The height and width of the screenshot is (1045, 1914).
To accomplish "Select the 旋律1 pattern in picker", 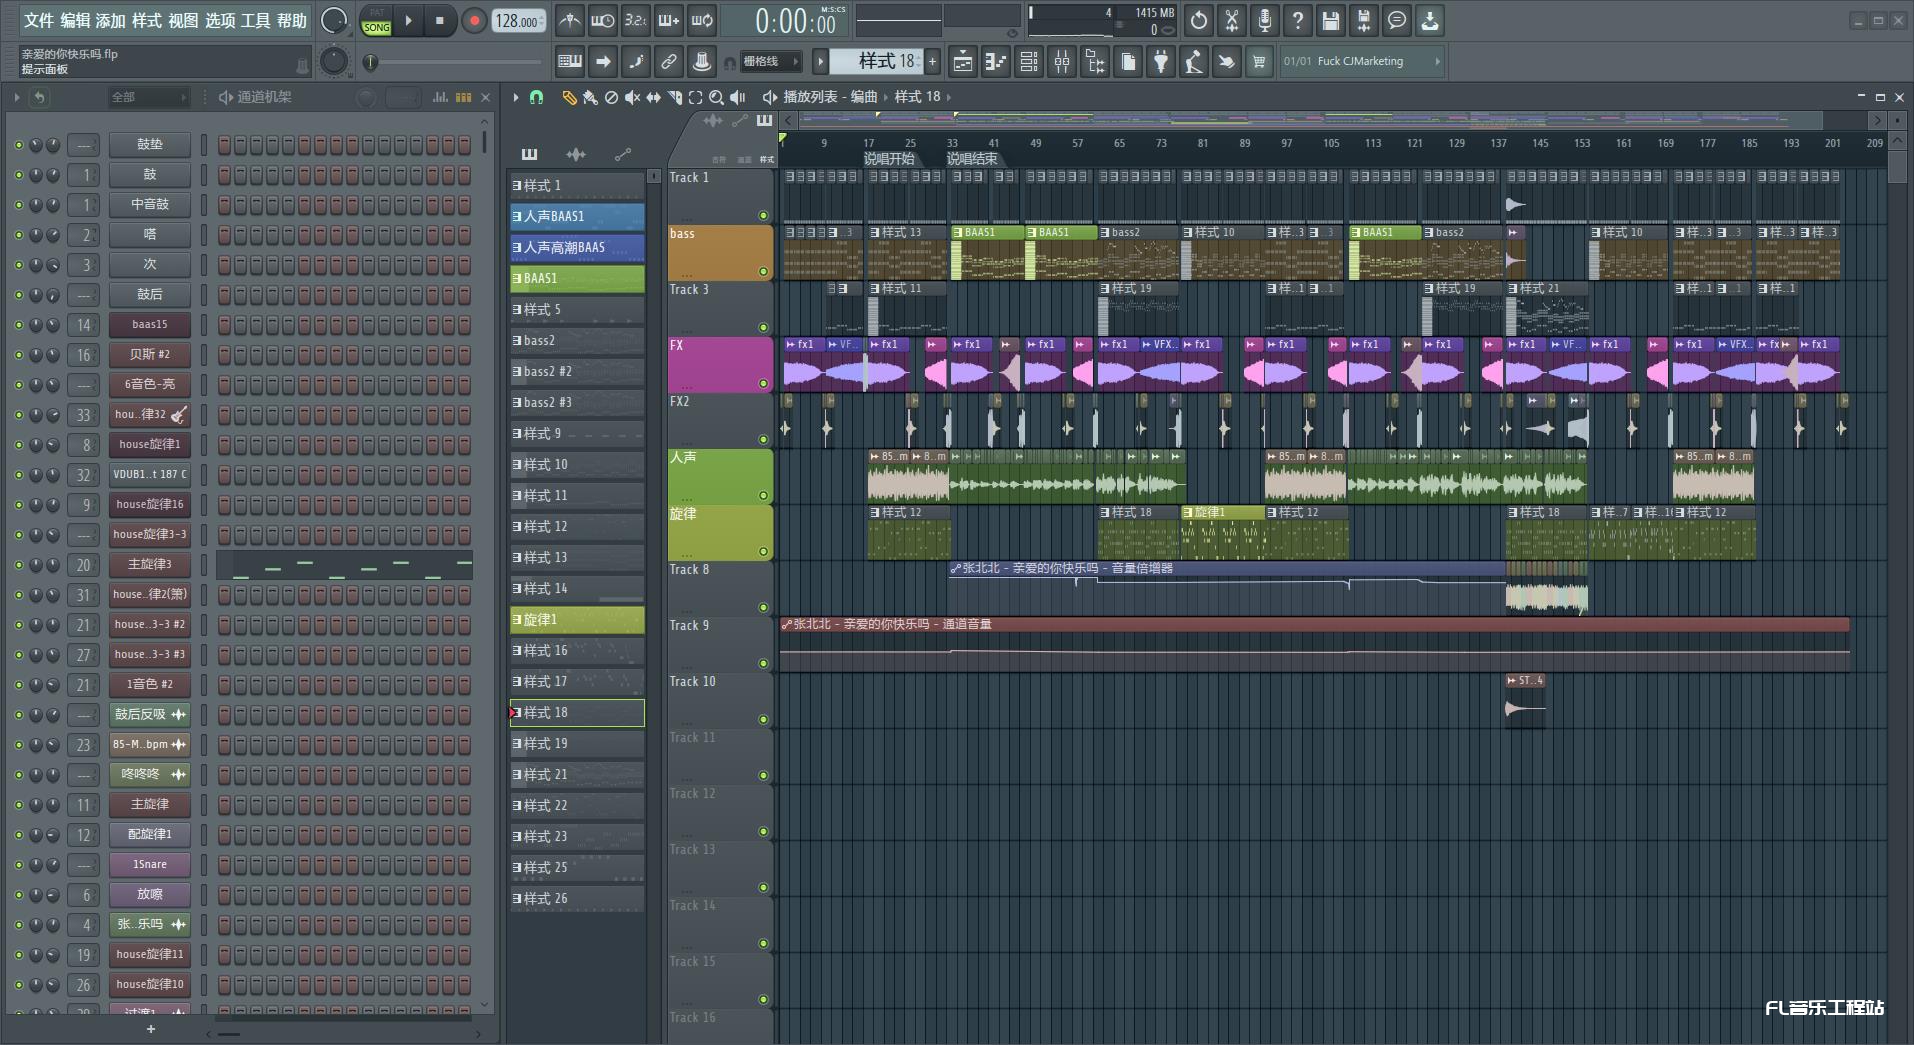I will click(x=577, y=620).
